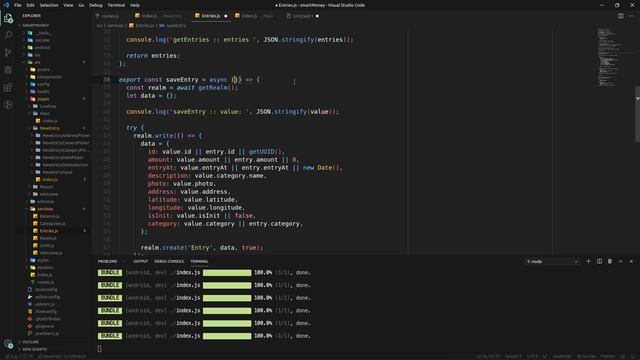
Task: Click 'LF' end-of-line in status bar
Action: click(x=545, y=356)
